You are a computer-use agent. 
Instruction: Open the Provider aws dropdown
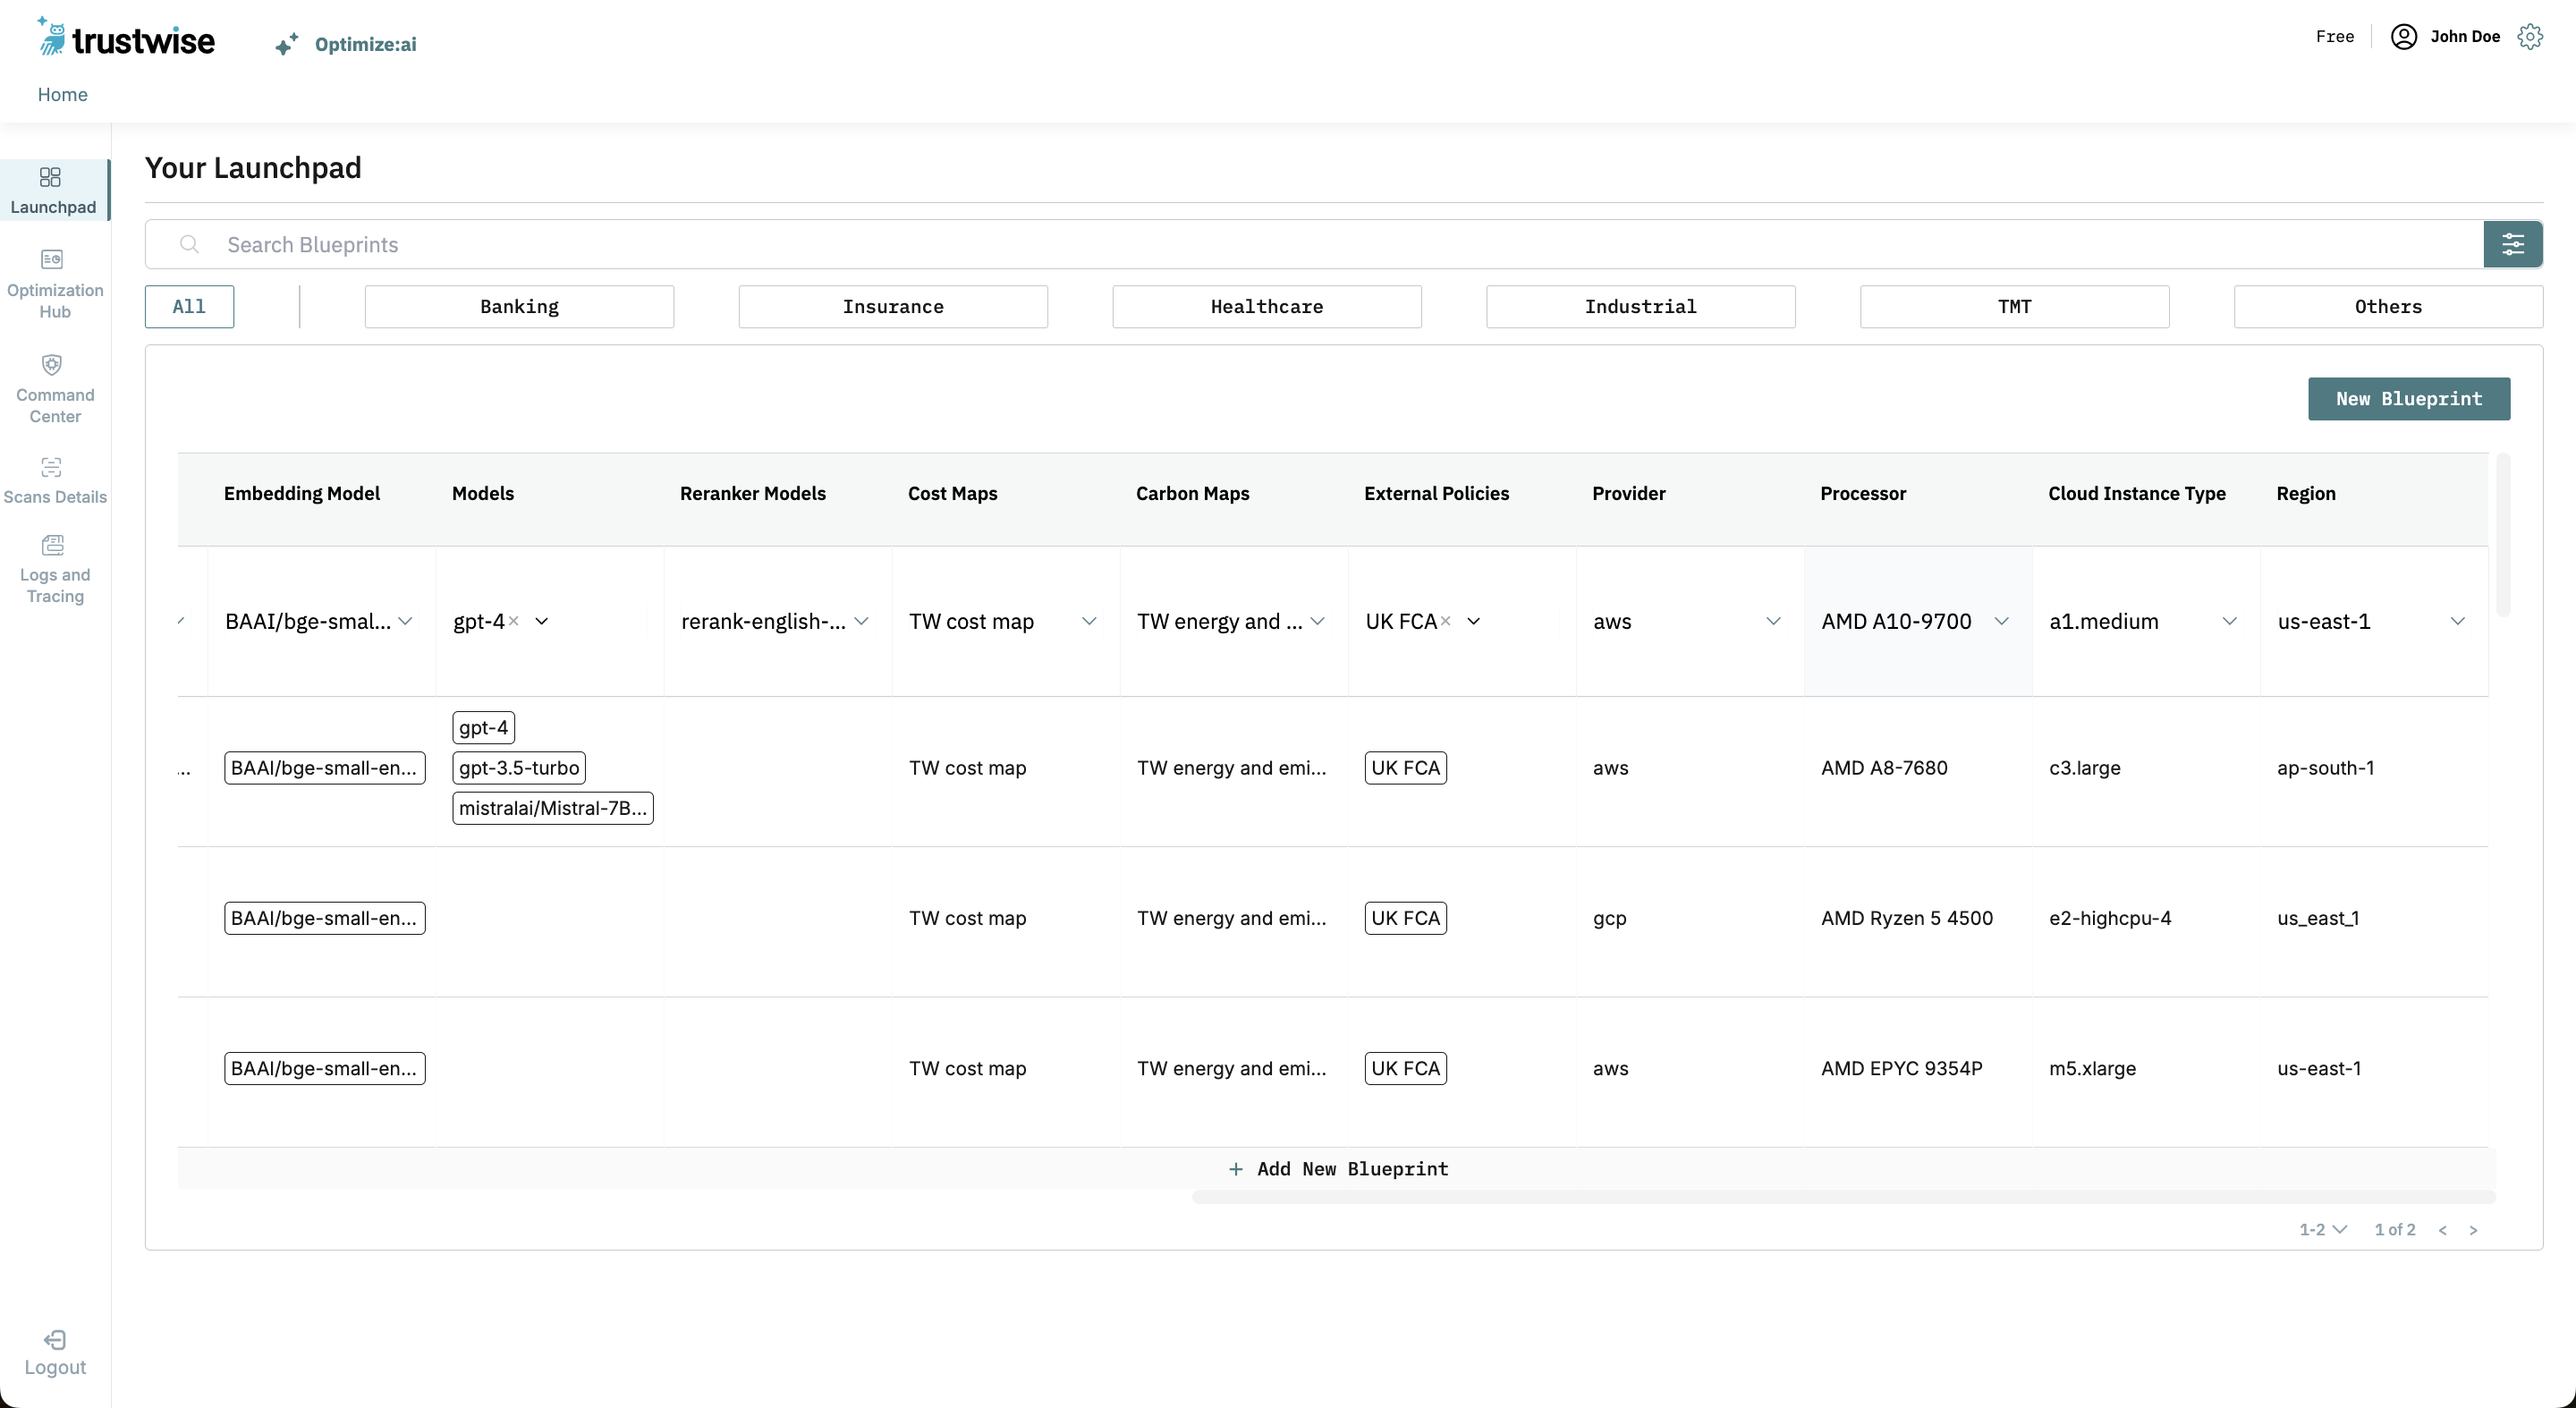coord(1773,621)
